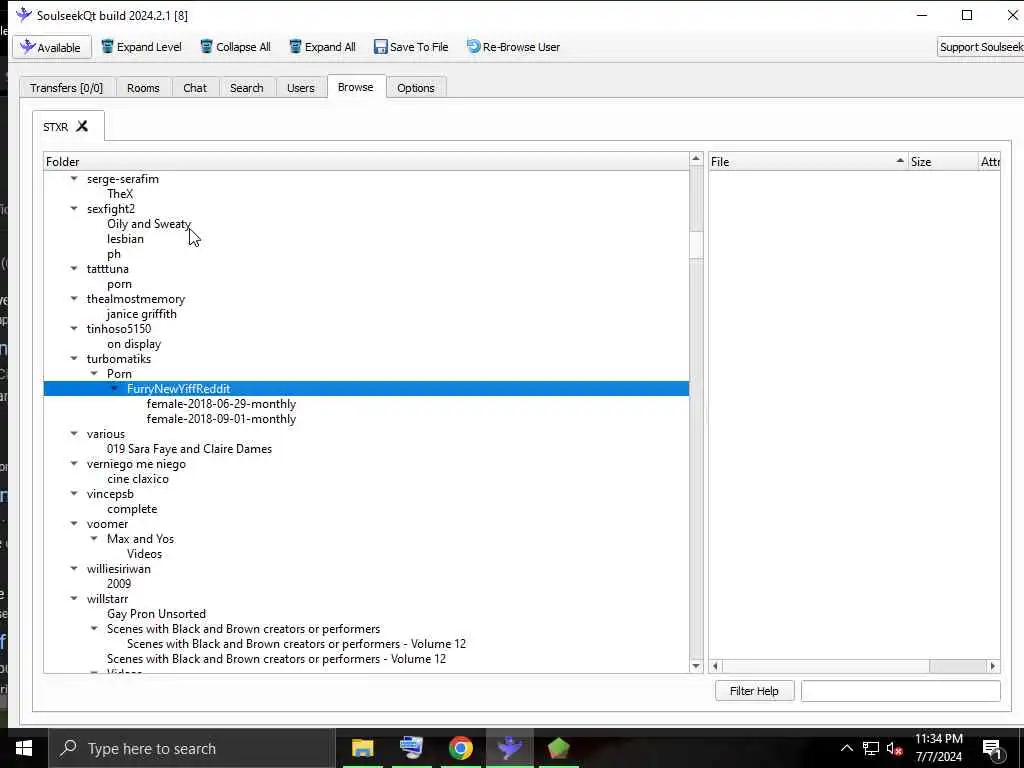The width and height of the screenshot is (1024, 768).
Task: Collapse the williesiriwan folder
Action: point(74,569)
